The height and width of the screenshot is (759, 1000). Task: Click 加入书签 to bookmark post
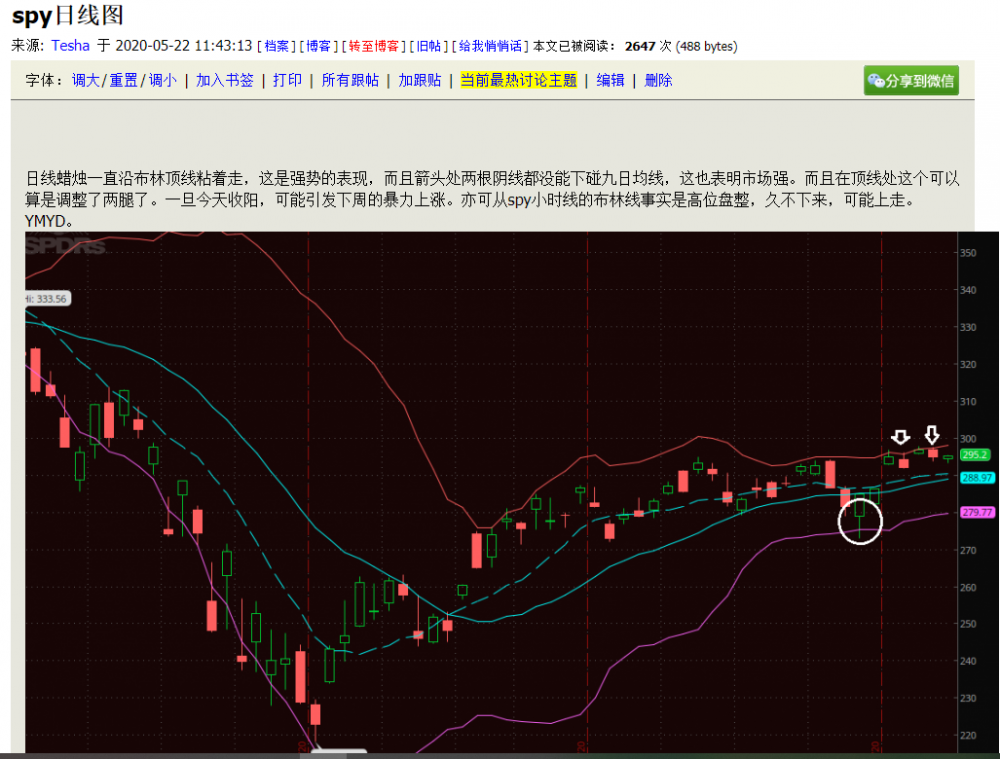[224, 80]
